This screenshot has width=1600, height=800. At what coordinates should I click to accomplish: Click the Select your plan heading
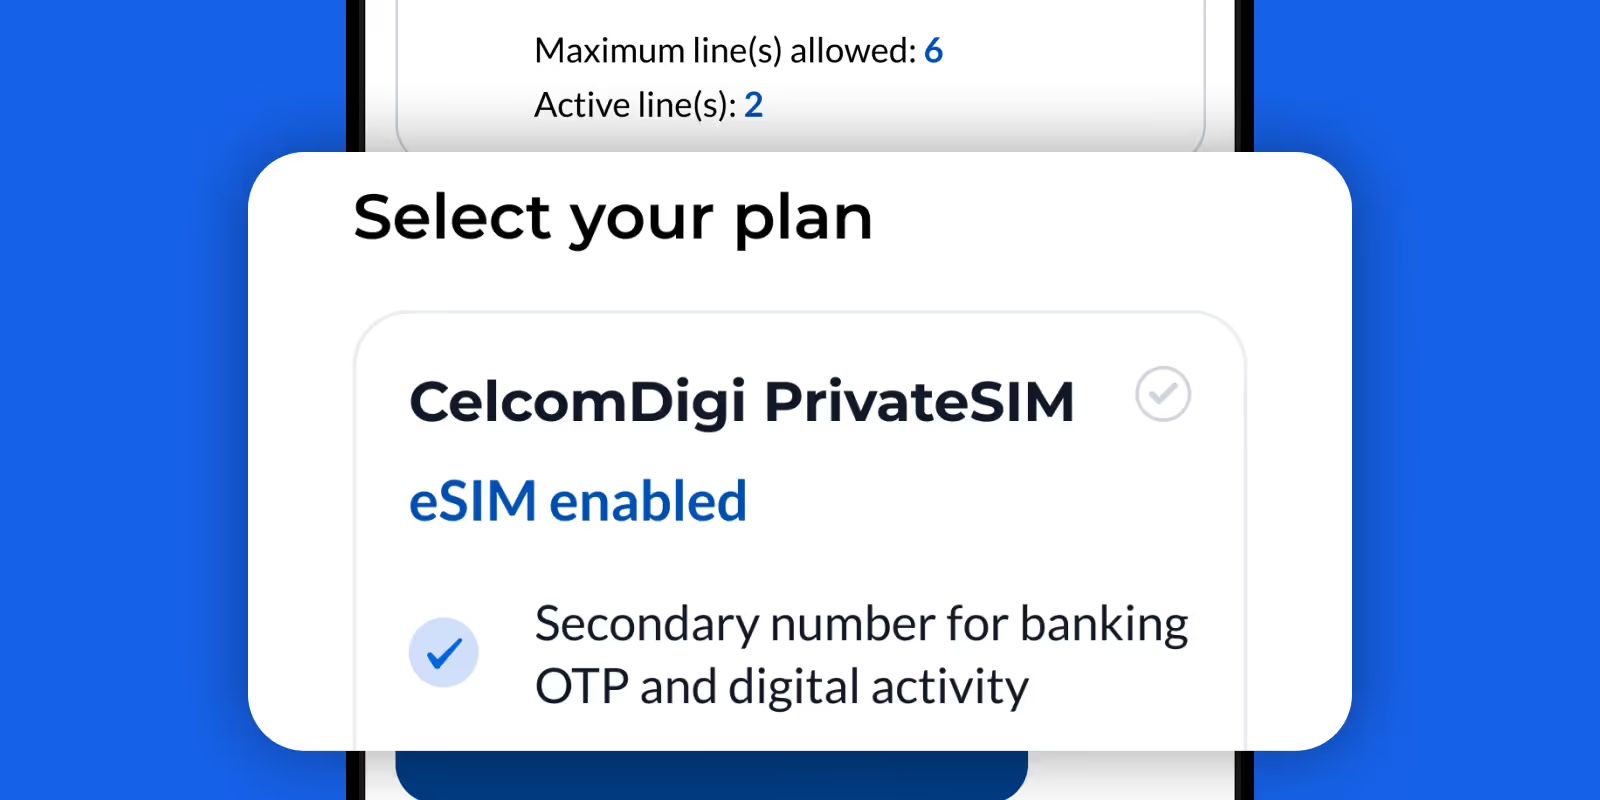pos(613,218)
